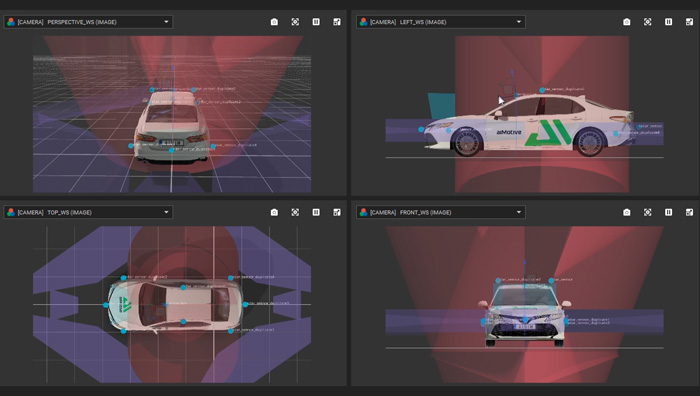Open the TOP_WS camera dropdown
The width and height of the screenshot is (700, 396).
(88, 213)
